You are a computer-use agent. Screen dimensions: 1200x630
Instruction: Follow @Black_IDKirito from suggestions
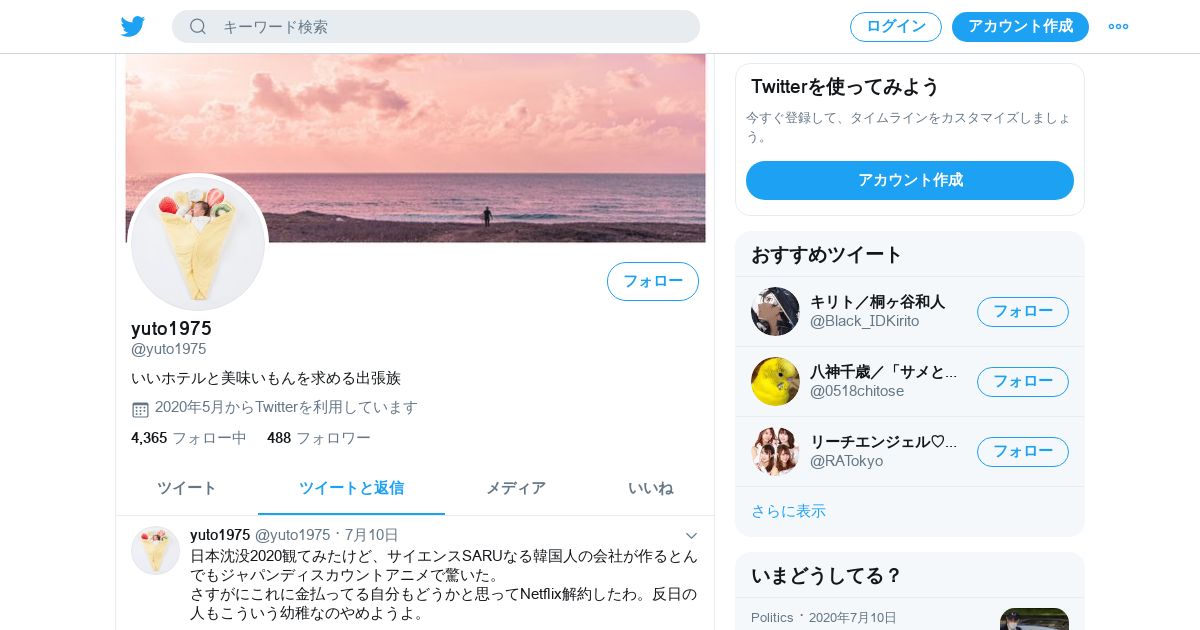click(1023, 311)
